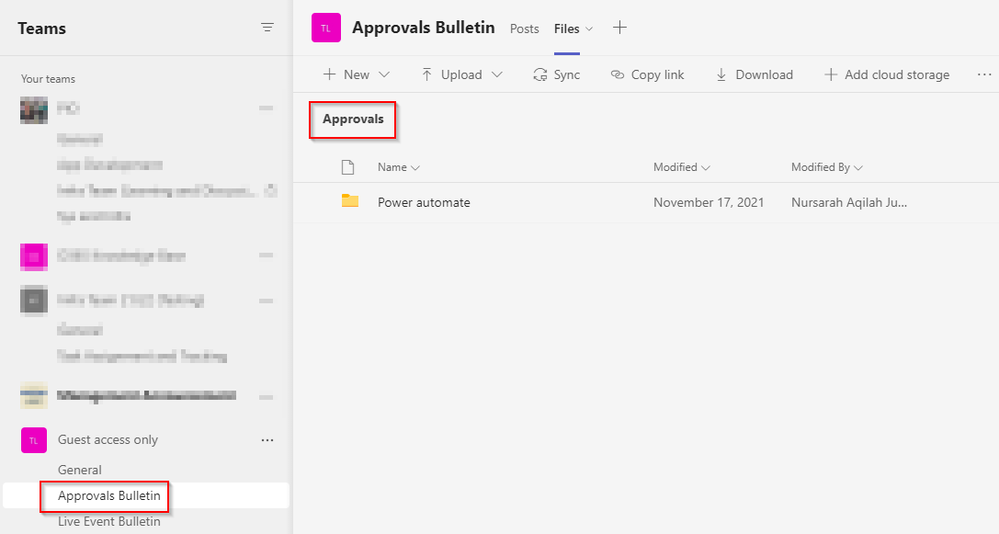Viewport: 999px width, 534px height.
Task: Open the General channel under Guest access only
Action: tap(80, 470)
